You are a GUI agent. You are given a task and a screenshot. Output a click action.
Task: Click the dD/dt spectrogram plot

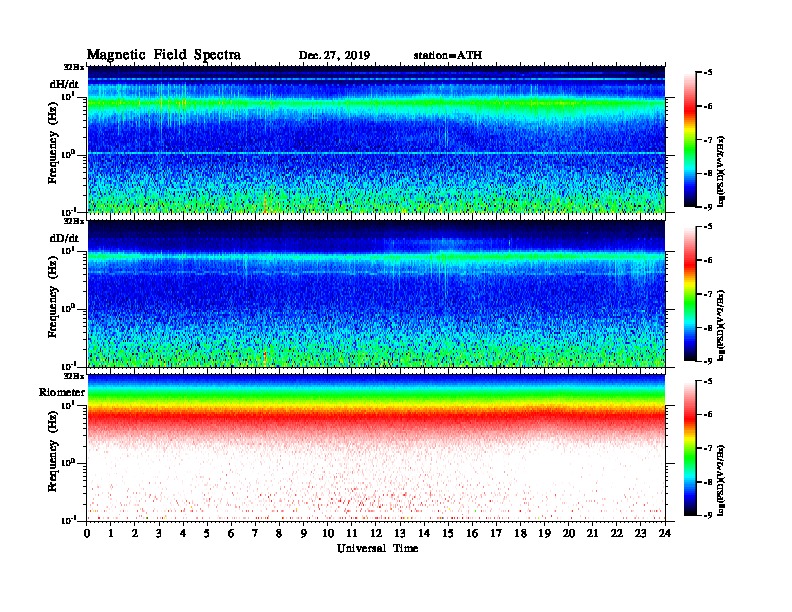click(376, 293)
